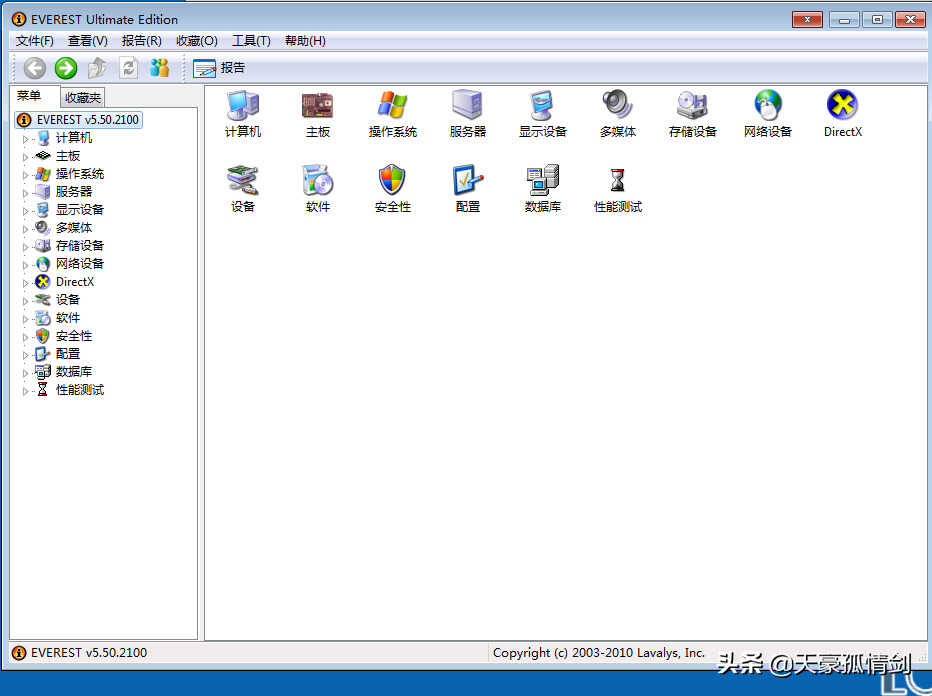Open the 数据库 database icon in main panel
Viewport: 932px width, 696px height.
click(543, 180)
